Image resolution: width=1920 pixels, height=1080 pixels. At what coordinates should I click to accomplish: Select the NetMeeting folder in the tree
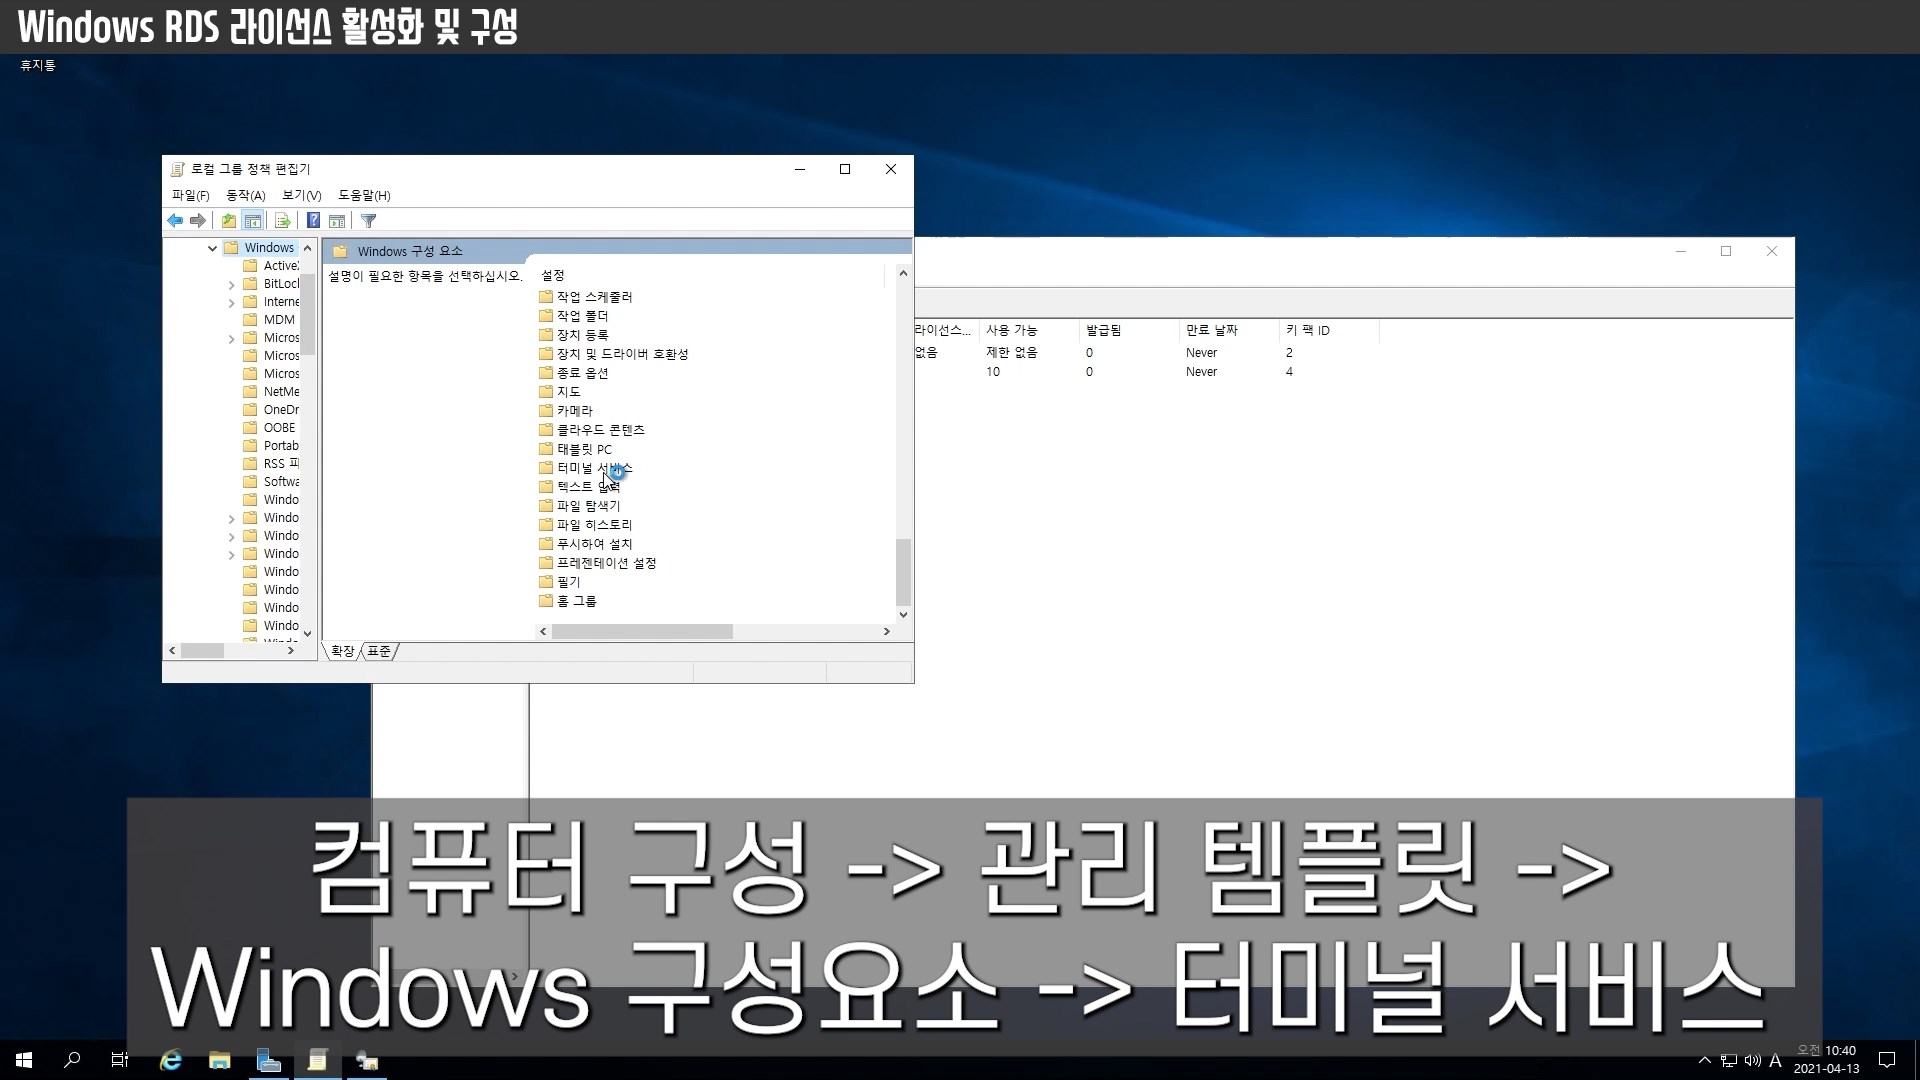coord(271,392)
